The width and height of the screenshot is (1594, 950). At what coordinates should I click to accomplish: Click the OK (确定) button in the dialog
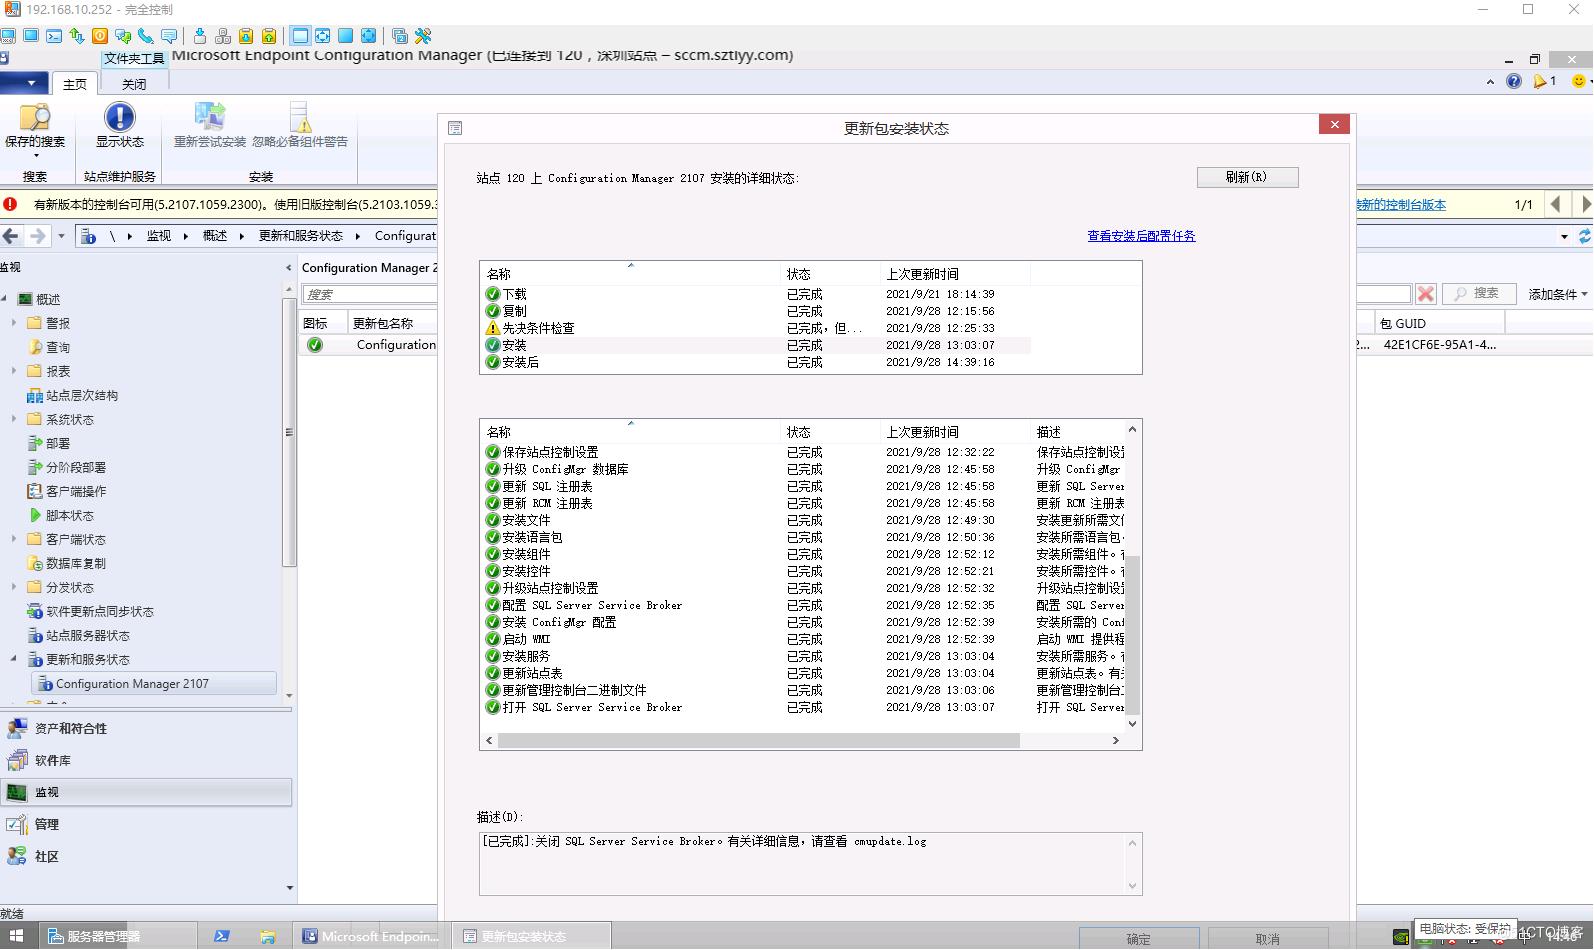[x=1139, y=939]
